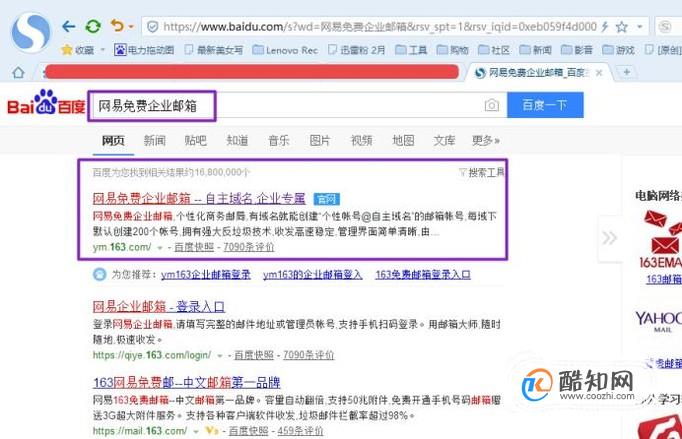Click the lightning speed-mode icon
682x439 pixels.
(x=605, y=27)
